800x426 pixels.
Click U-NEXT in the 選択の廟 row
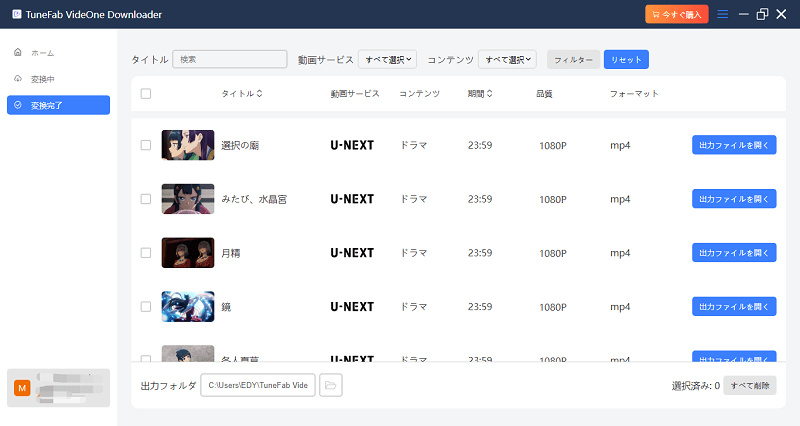coord(352,145)
